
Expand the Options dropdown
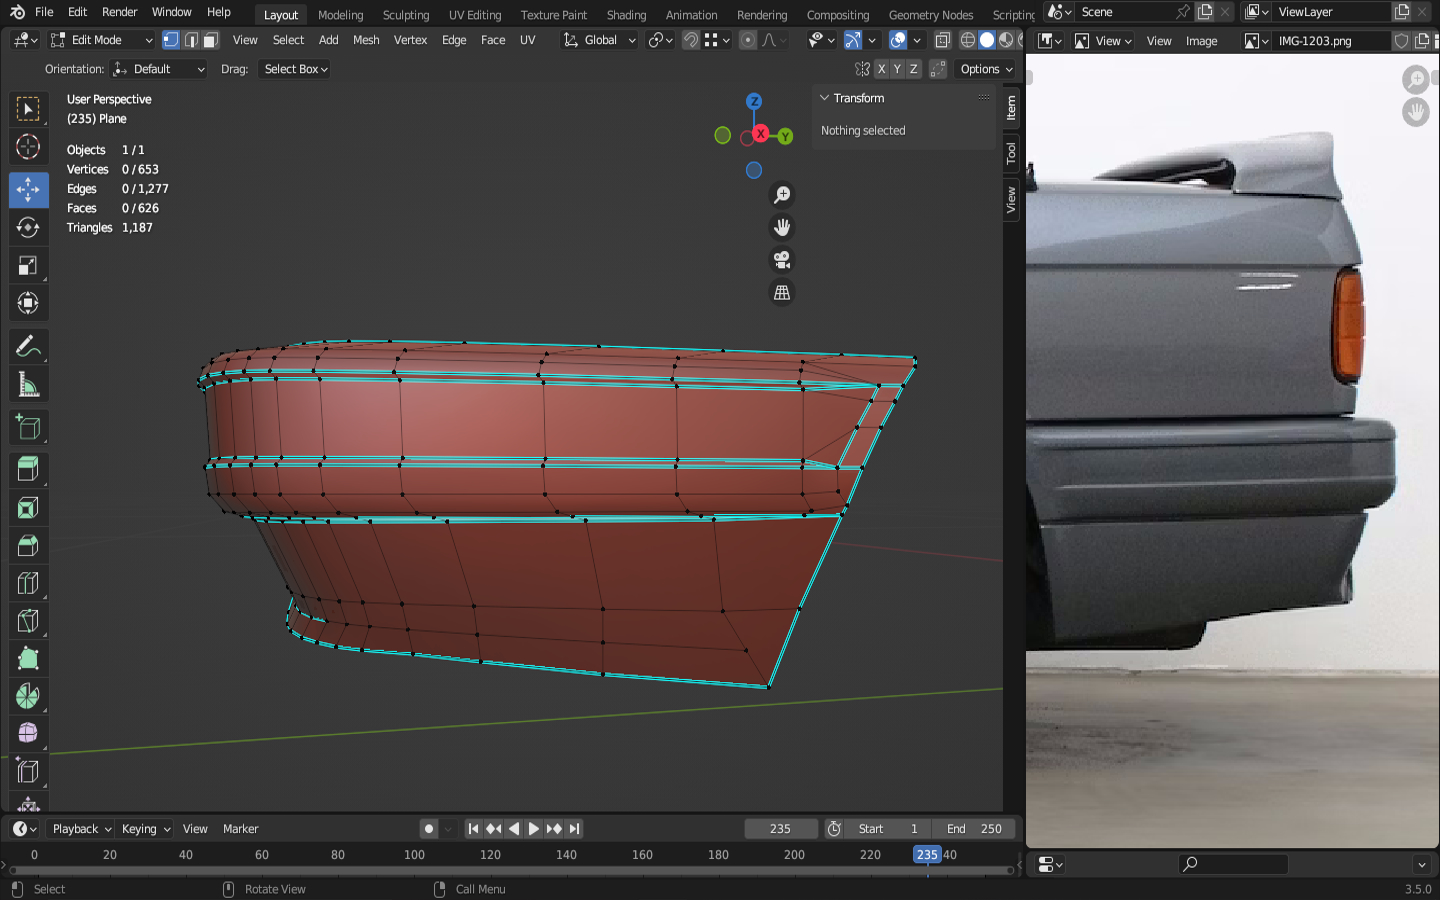pos(986,69)
